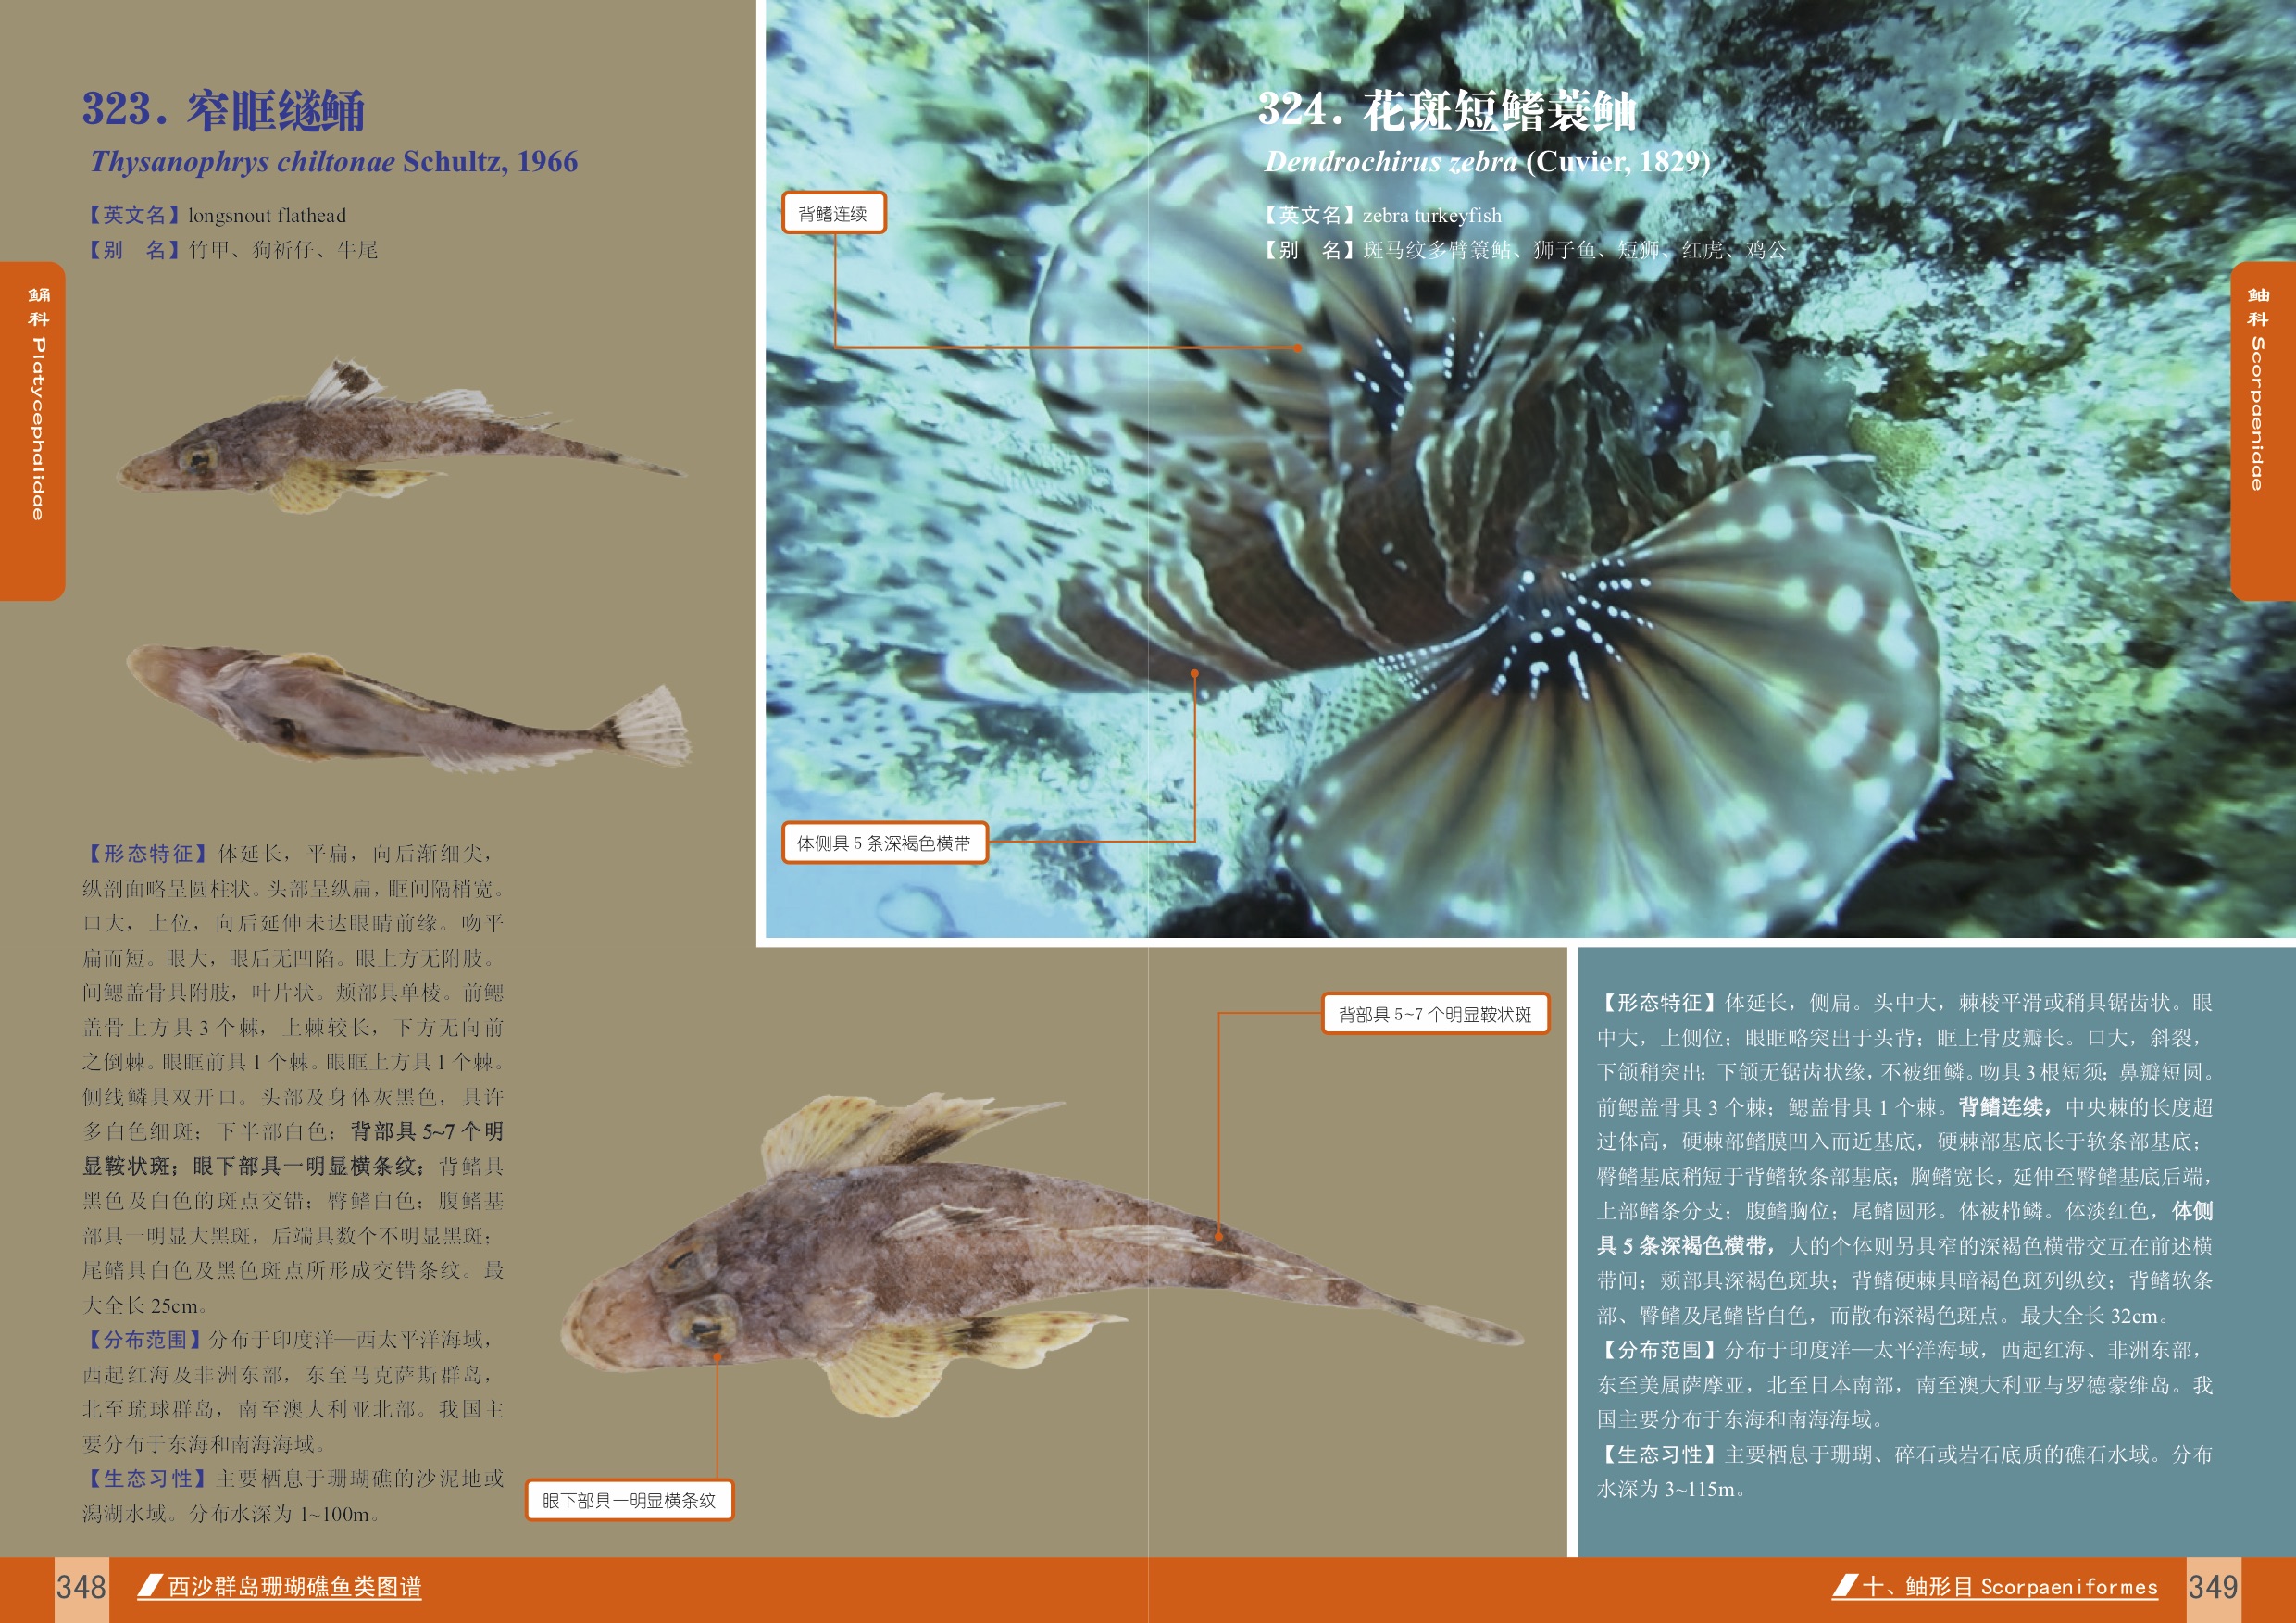
Task: Click the 眼下部具一明显横条纹 callout label
Action: pos(629,1500)
